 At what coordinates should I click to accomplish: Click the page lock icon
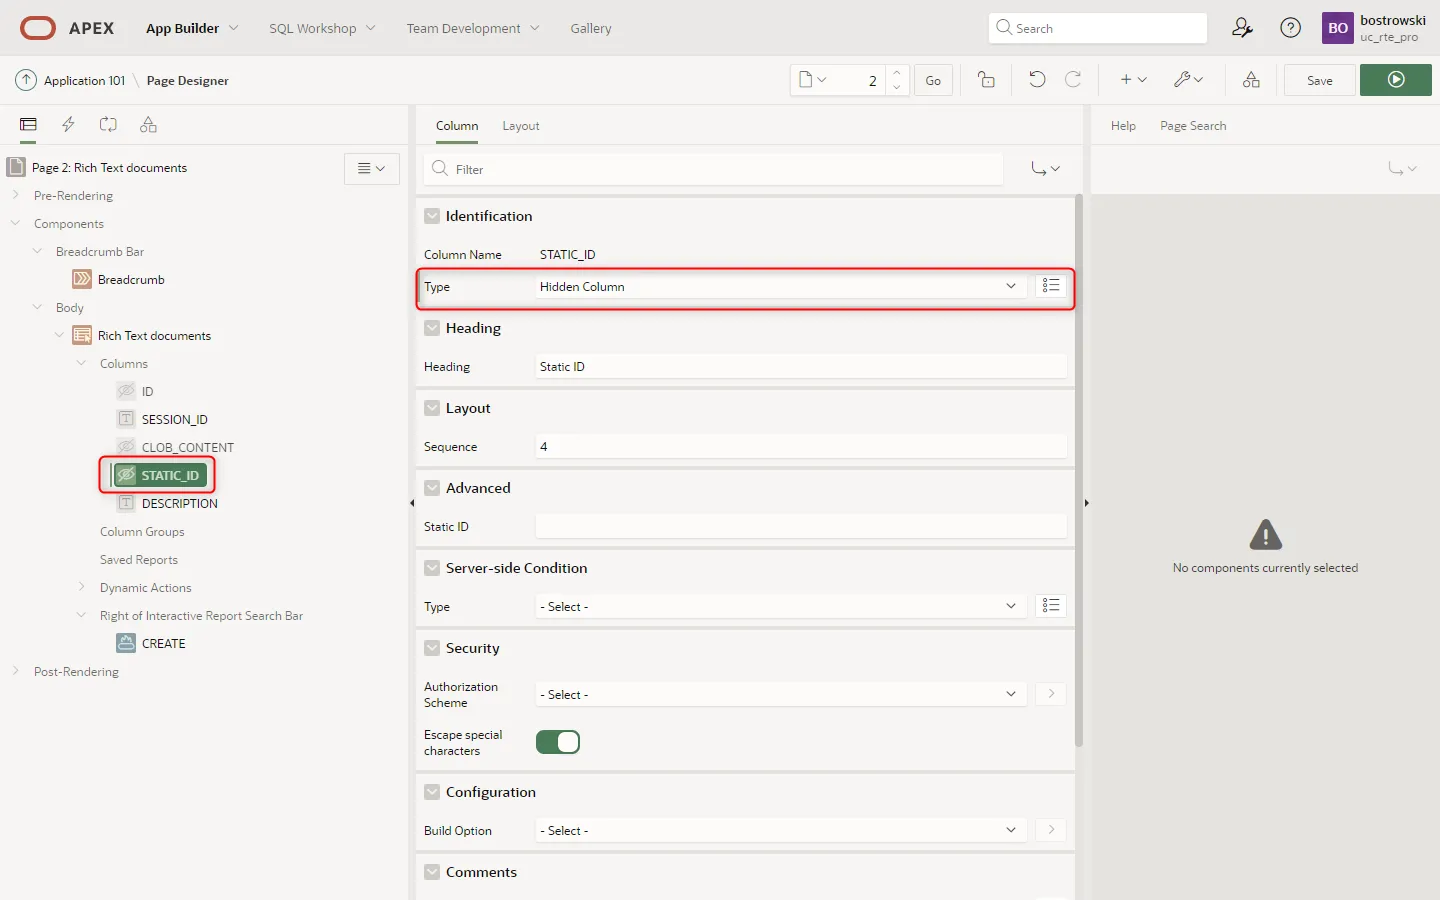[x=986, y=80]
